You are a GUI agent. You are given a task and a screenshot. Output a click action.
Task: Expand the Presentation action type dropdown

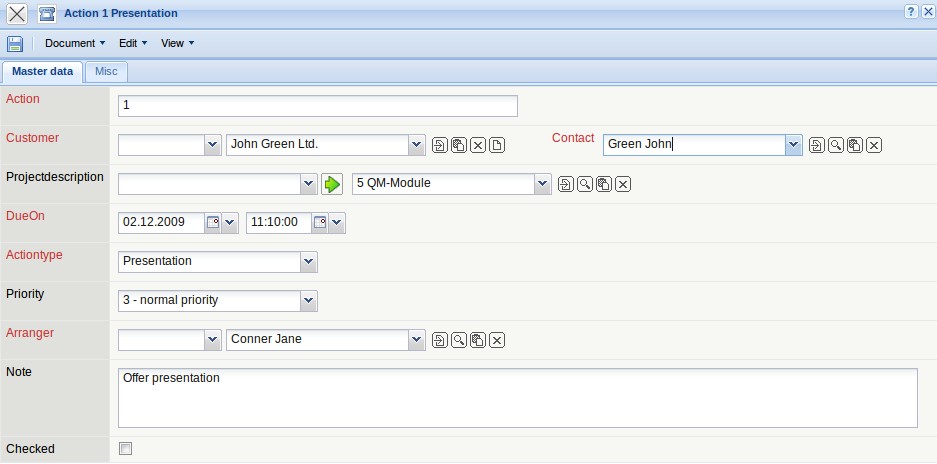pyautogui.click(x=309, y=262)
